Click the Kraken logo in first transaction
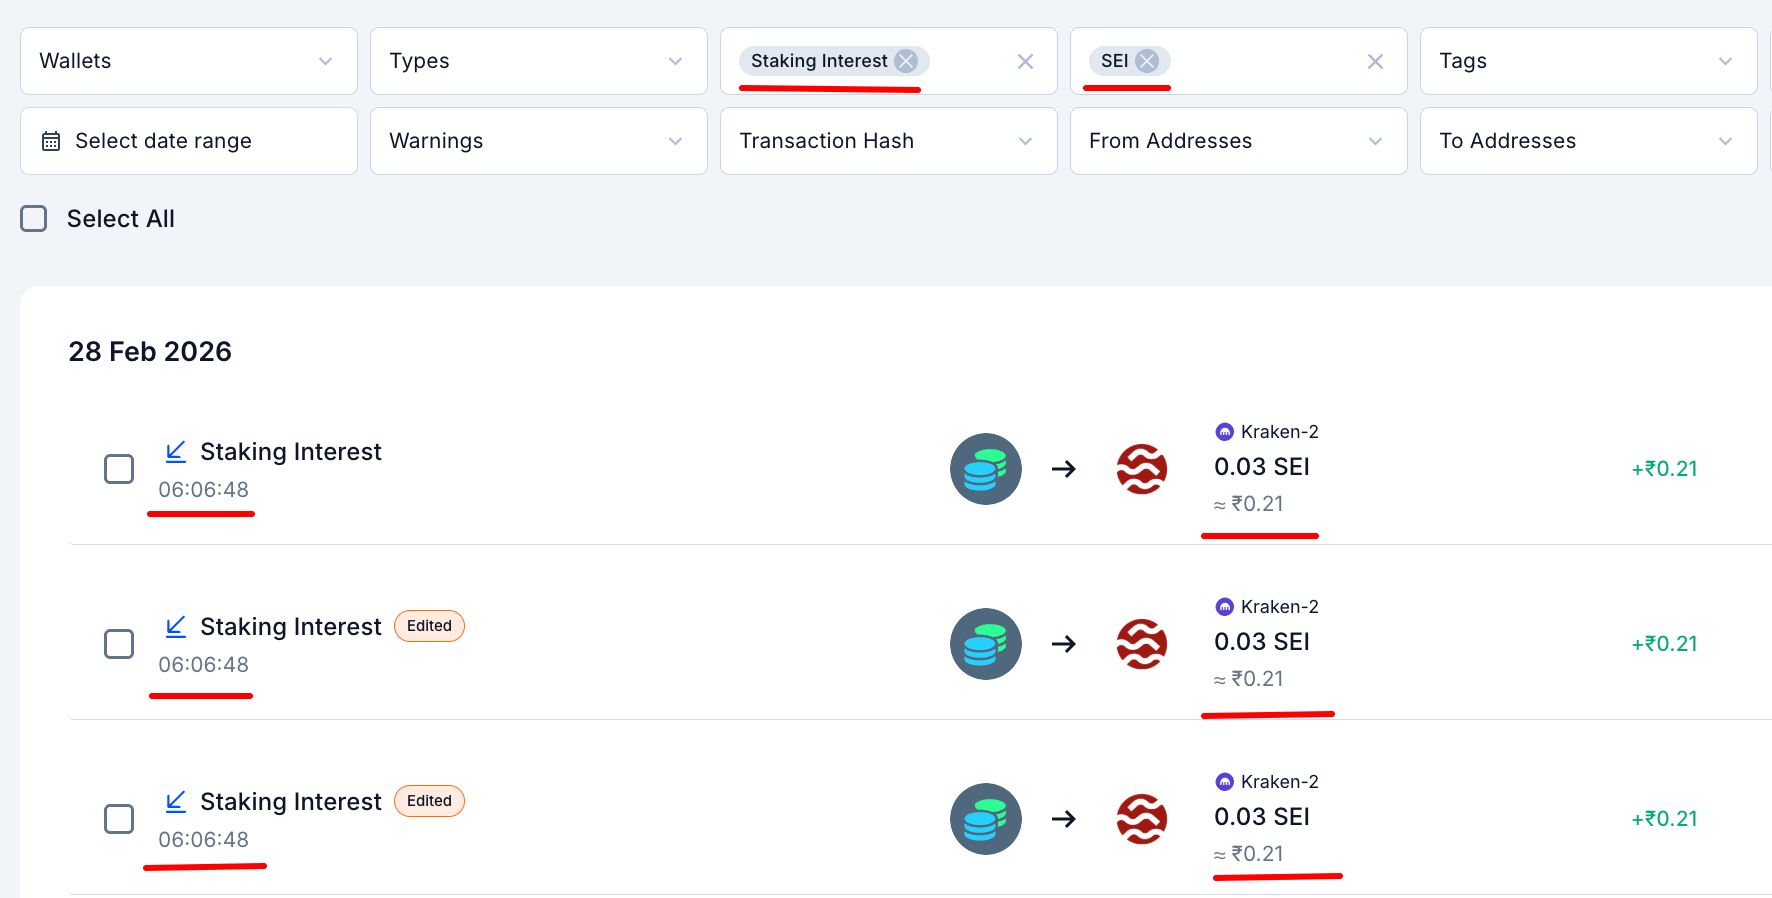 coord(1224,432)
